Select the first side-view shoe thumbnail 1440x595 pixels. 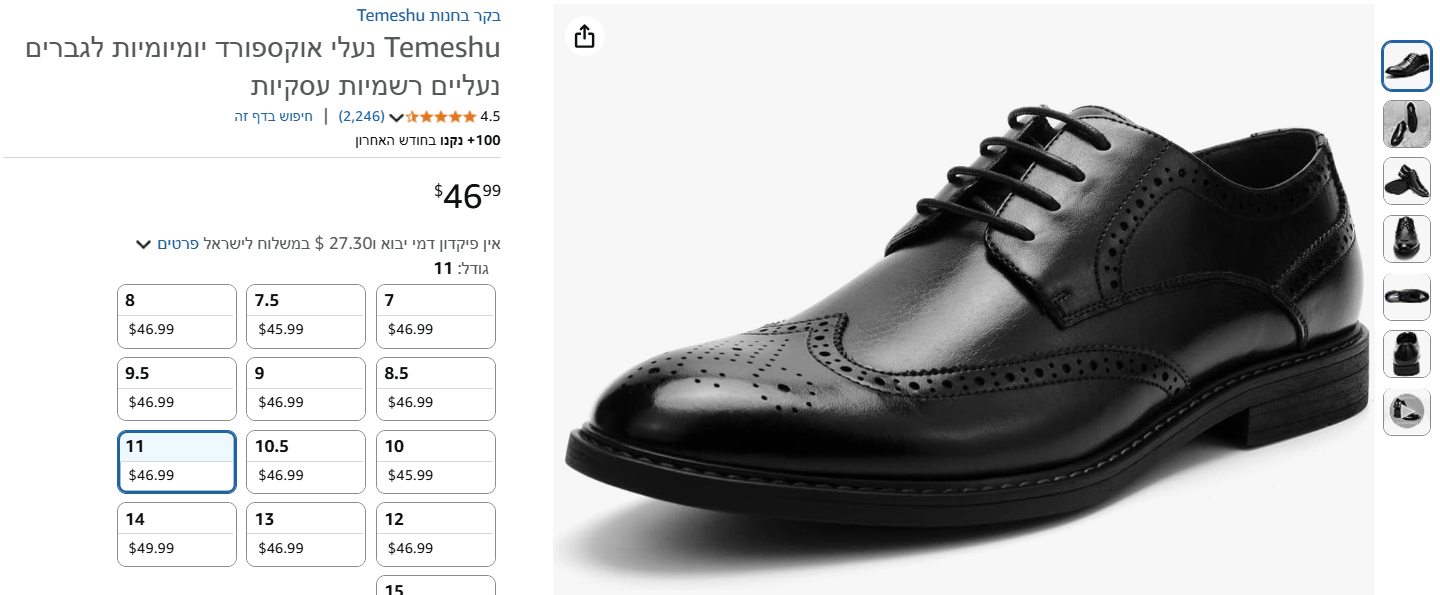1406,66
